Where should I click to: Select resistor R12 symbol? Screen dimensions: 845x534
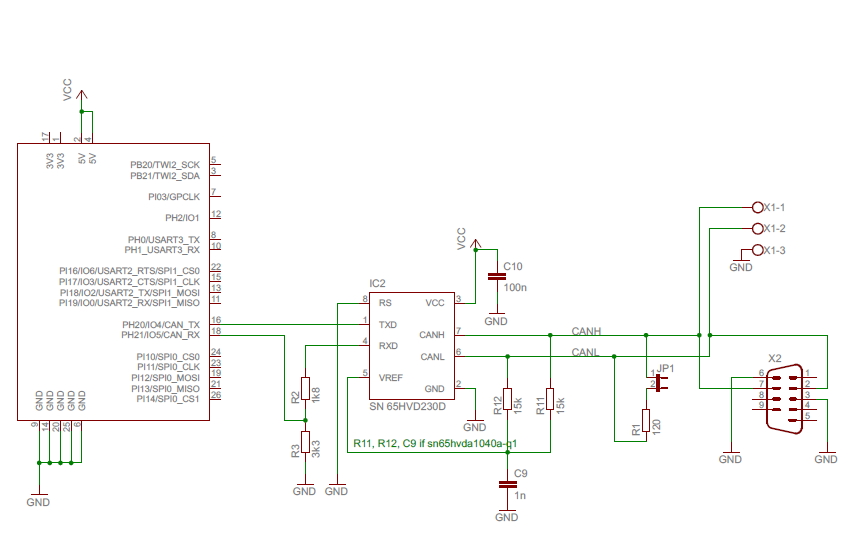tap(507, 401)
